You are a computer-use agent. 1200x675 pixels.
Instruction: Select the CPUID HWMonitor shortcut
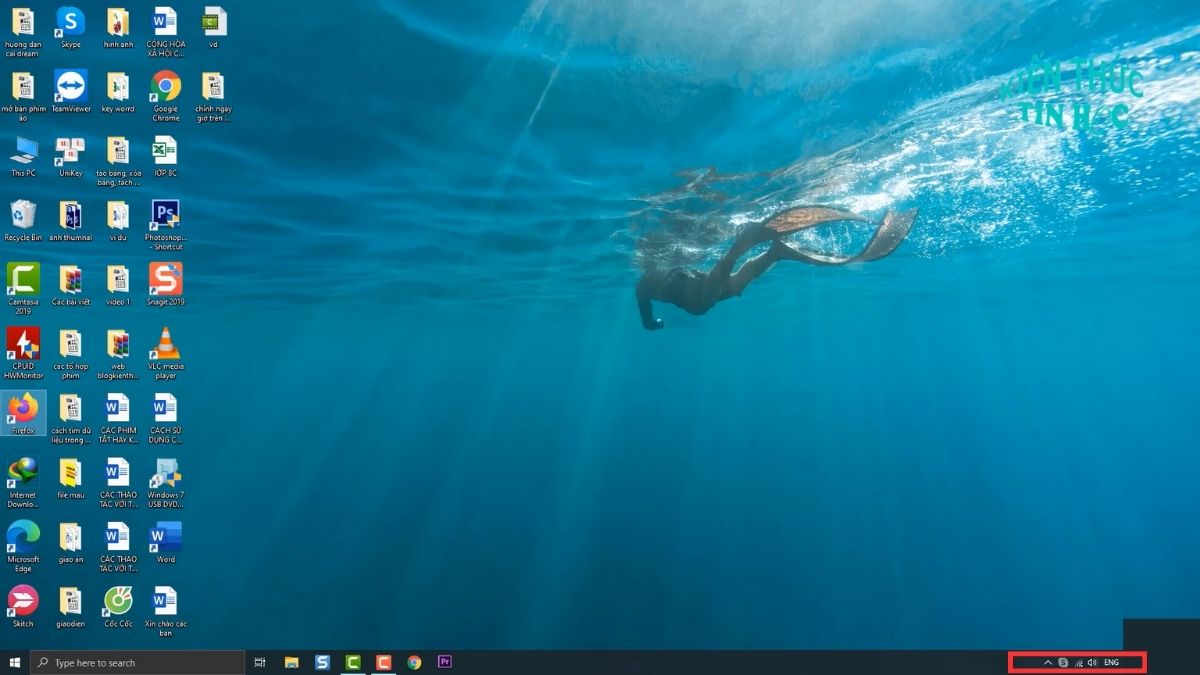[23, 353]
